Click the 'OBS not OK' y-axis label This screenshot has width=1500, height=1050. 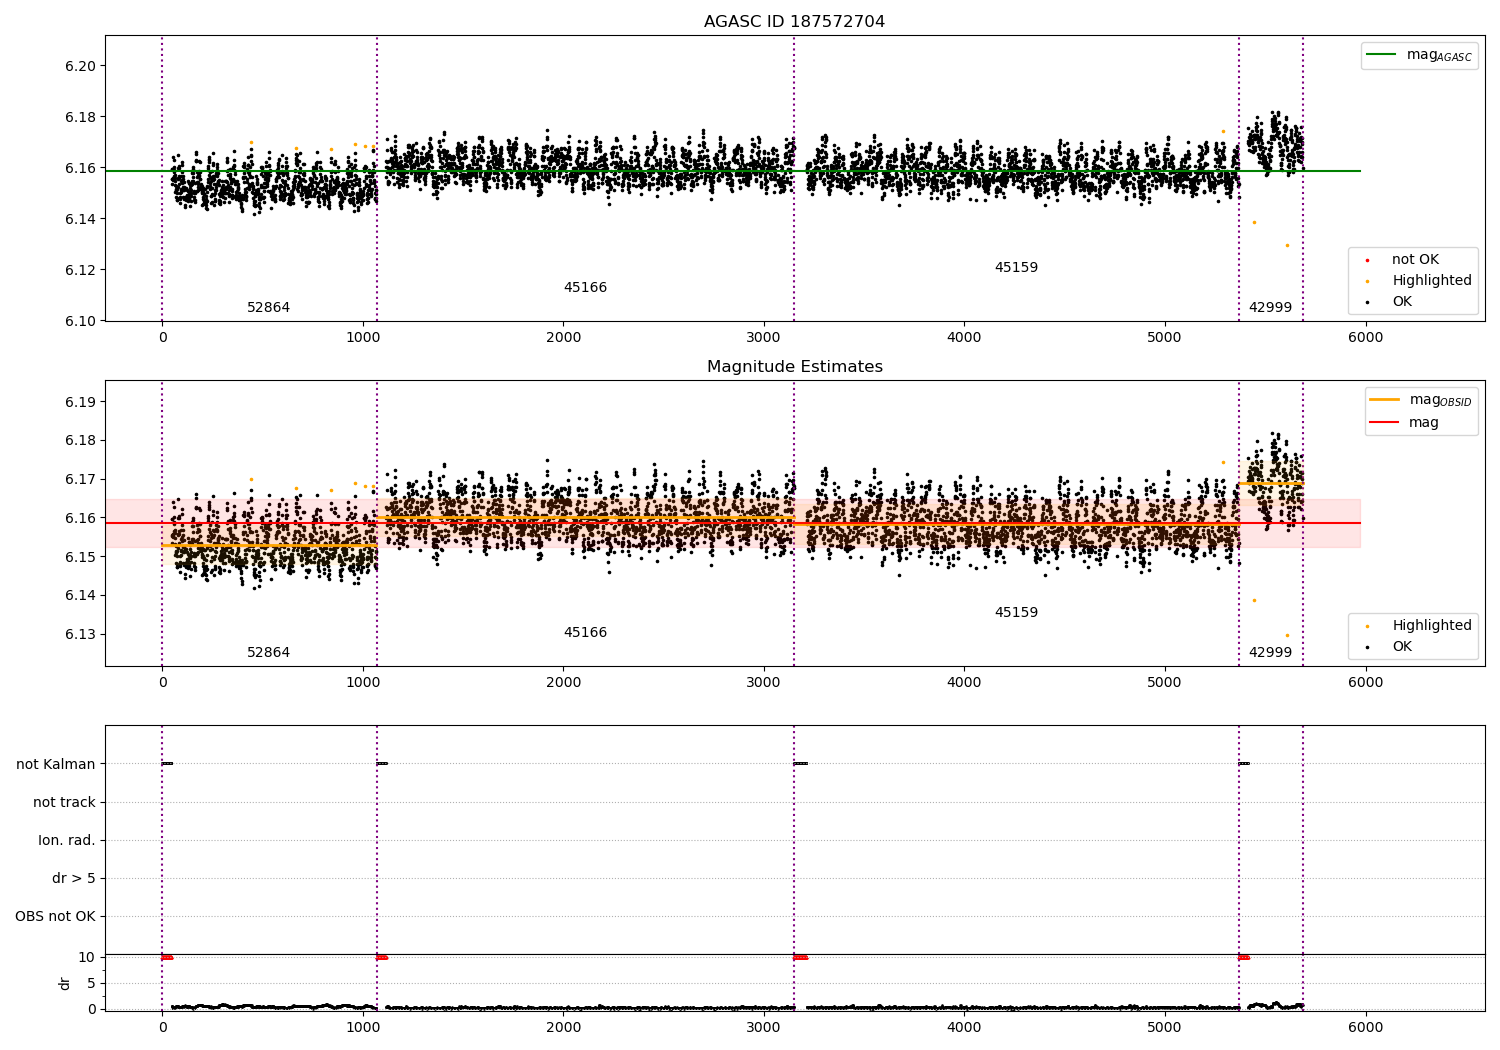[x=55, y=917]
